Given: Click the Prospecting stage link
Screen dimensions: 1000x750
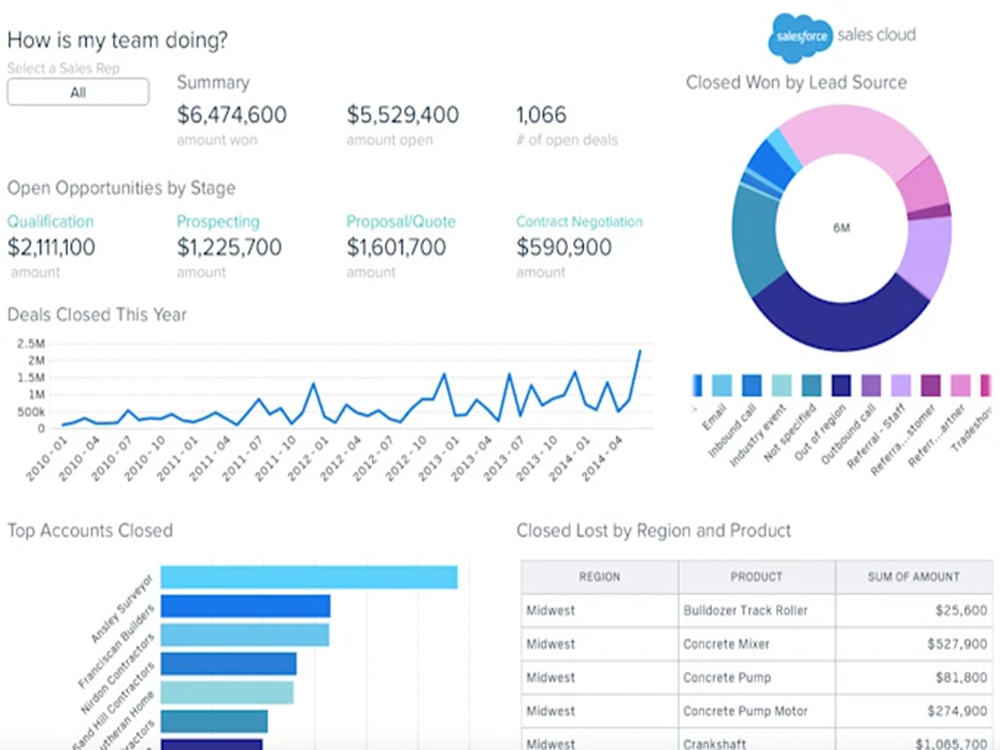Looking at the screenshot, I should point(218,221).
